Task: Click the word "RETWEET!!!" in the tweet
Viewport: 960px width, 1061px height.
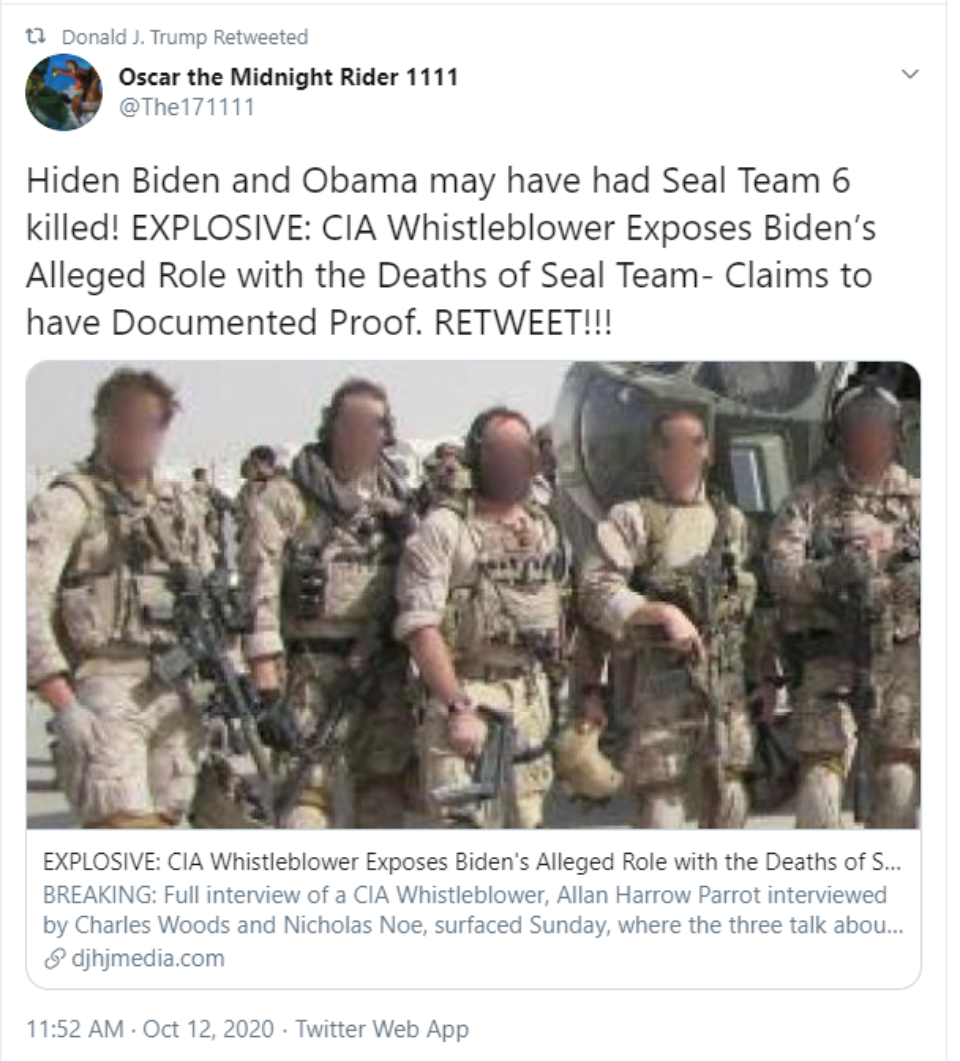Action: 522,323
